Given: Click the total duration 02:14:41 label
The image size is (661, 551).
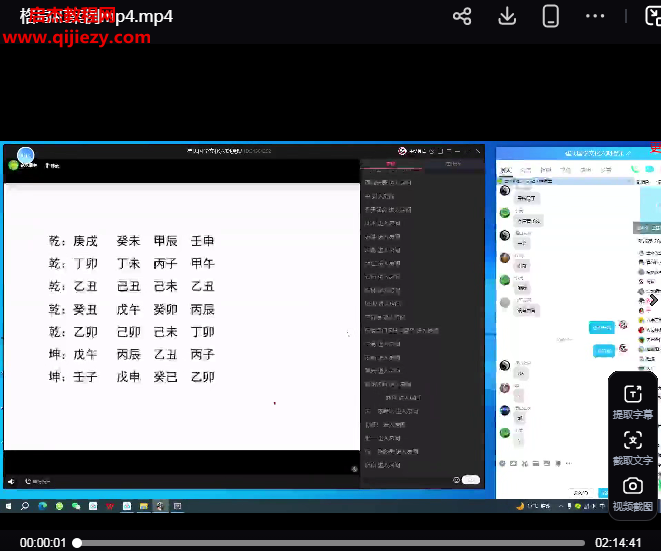Looking at the screenshot, I should pyautogui.click(x=620, y=543).
